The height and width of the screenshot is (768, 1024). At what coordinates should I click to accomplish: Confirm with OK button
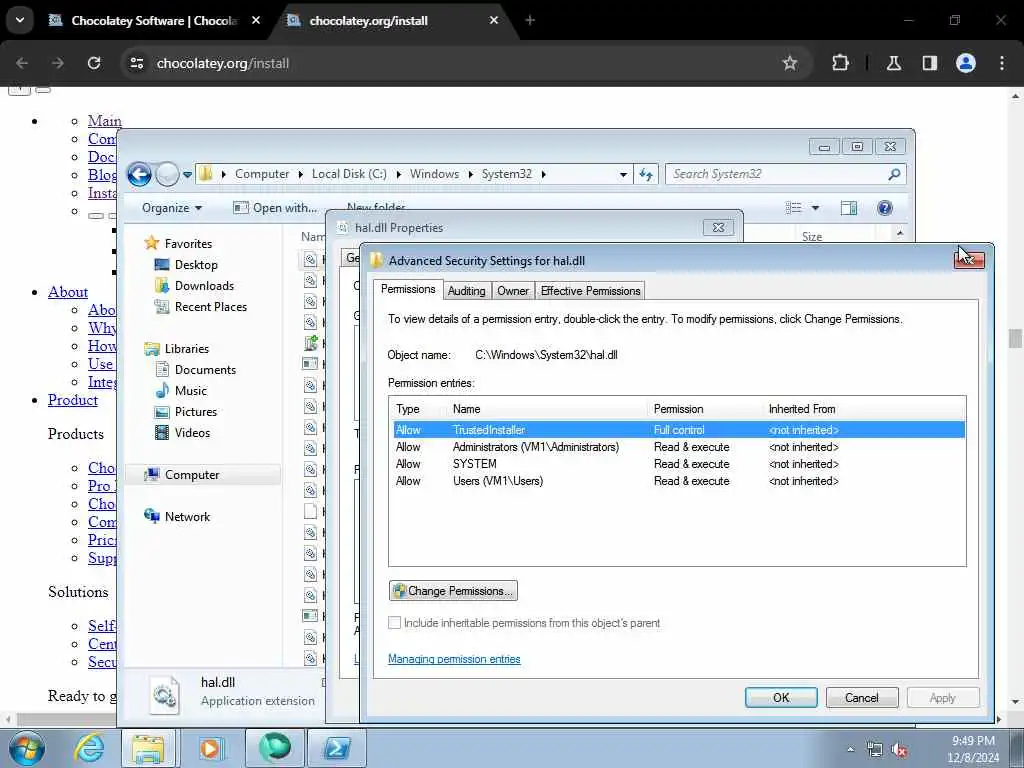pyautogui.click(x=781, y=698)
